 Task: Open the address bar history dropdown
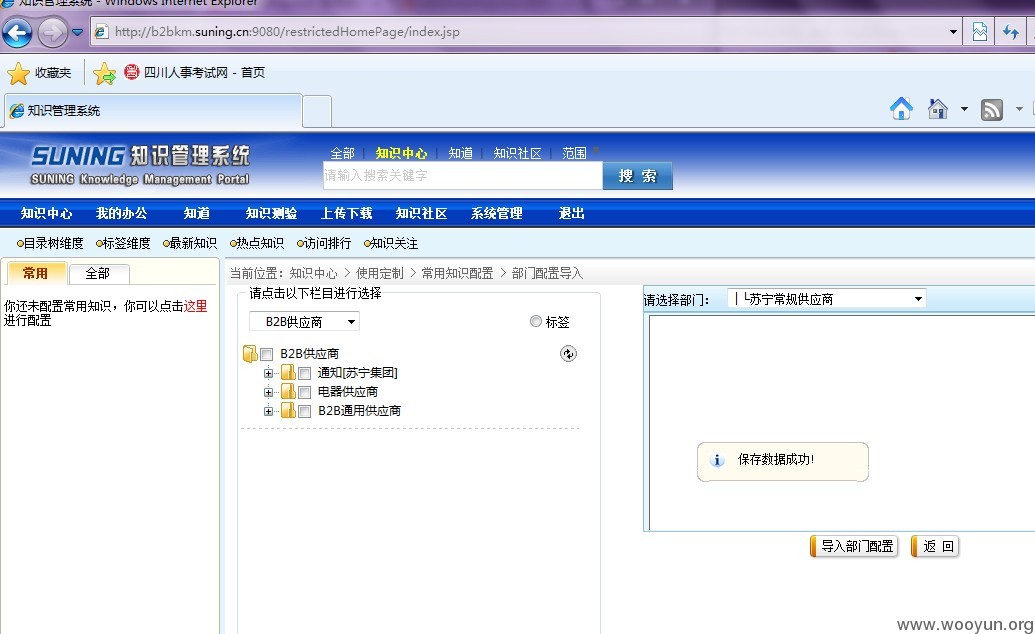[x=953, y=32]
